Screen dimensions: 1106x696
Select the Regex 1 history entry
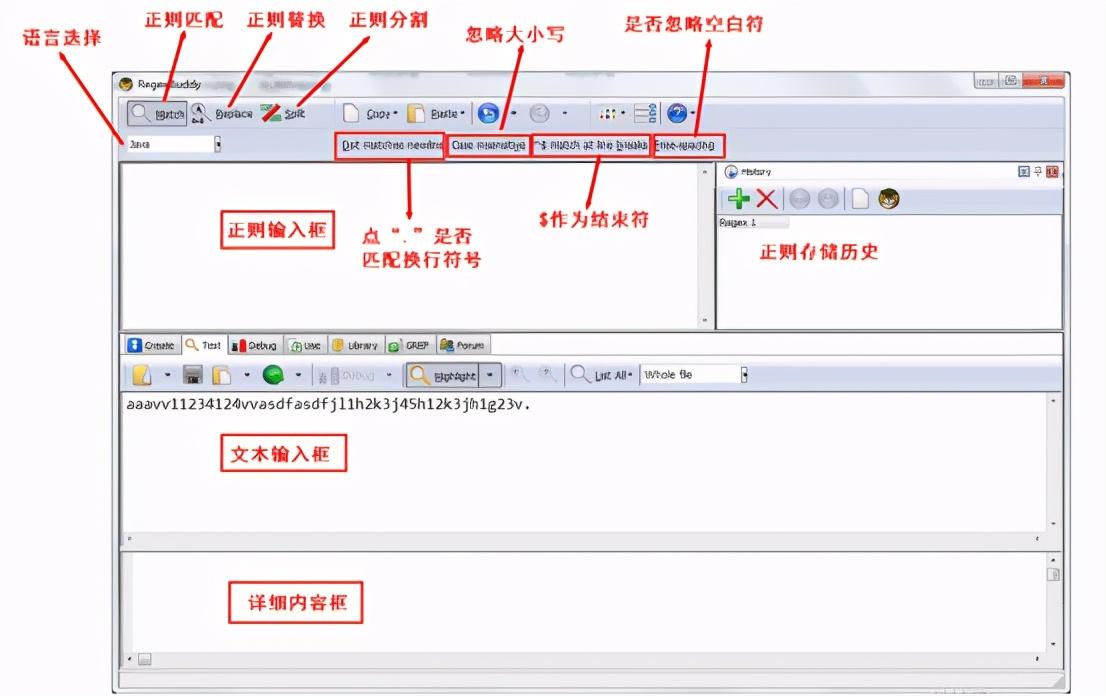(753, 222)
